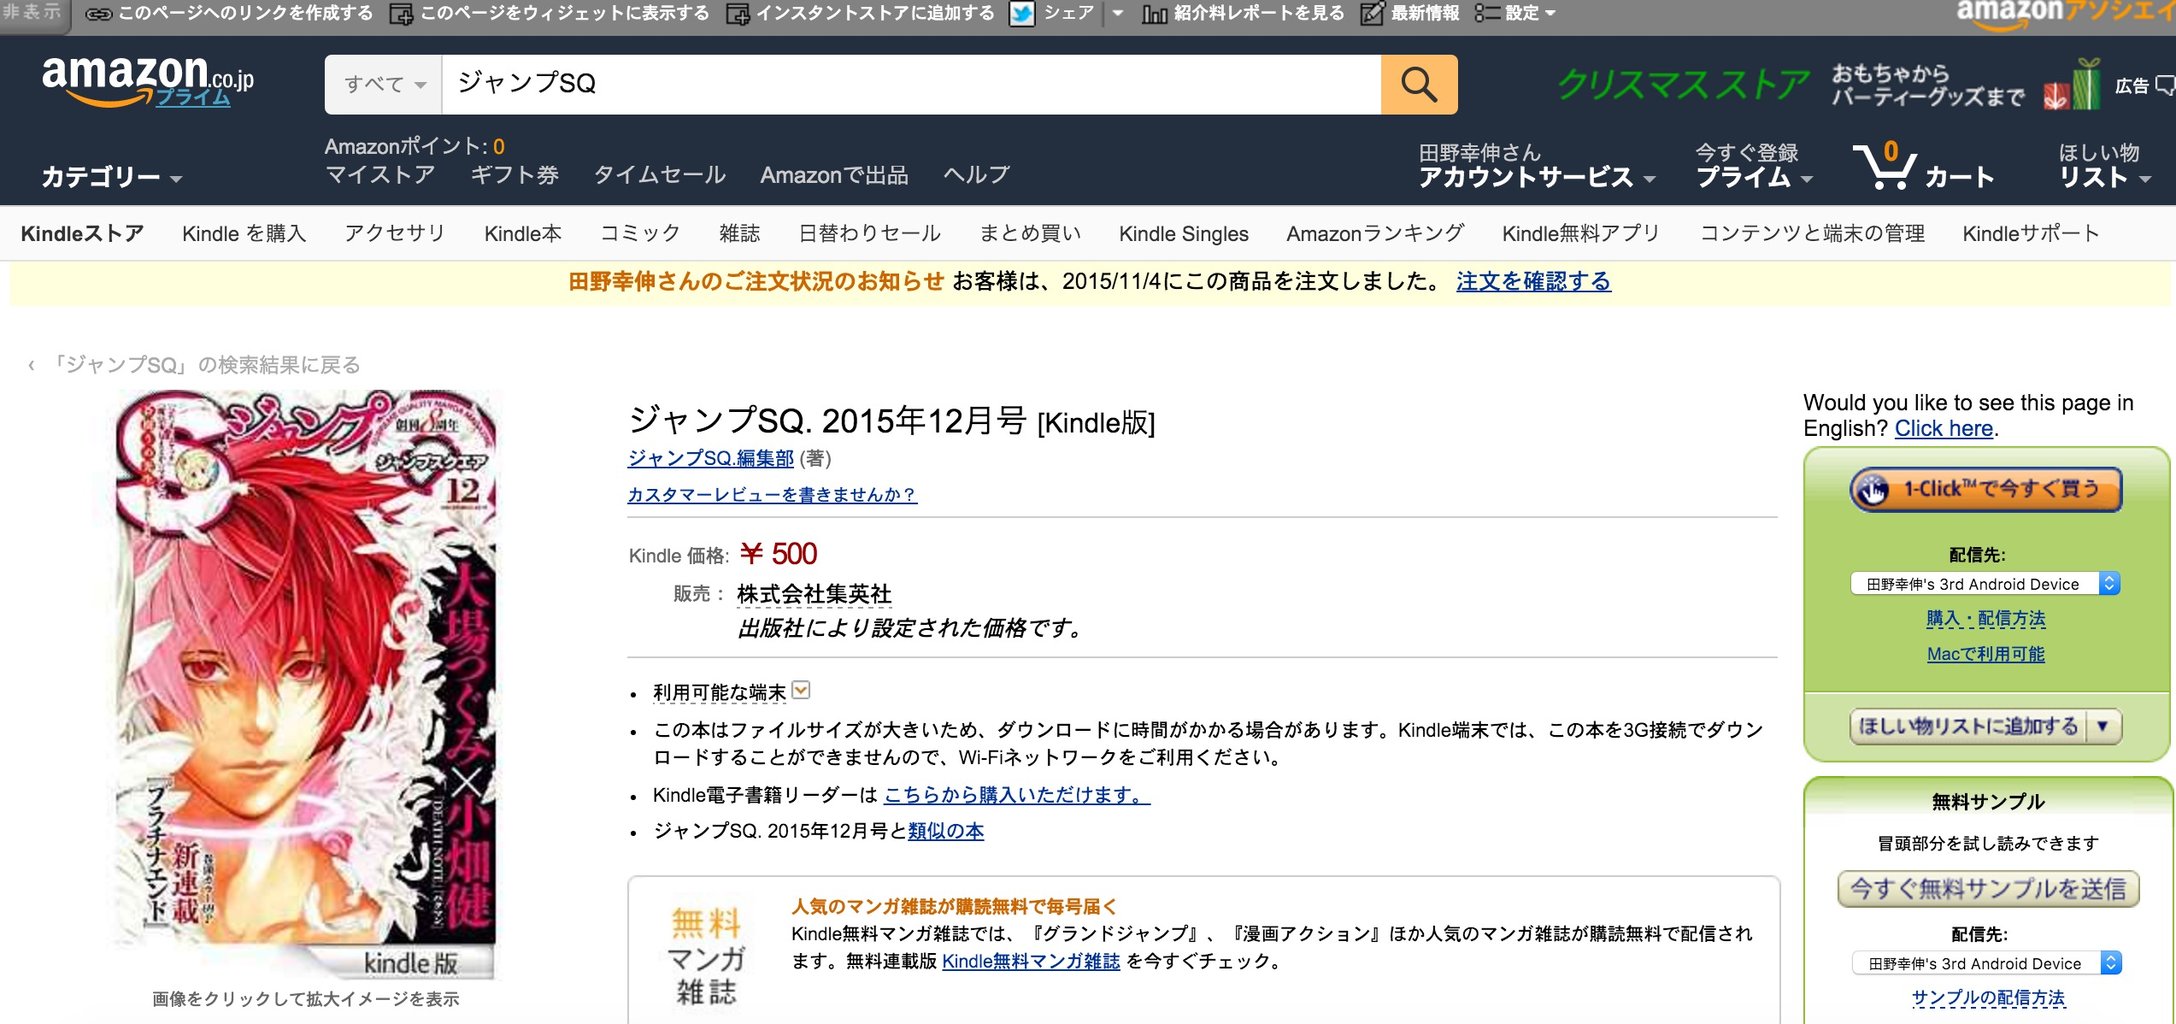Open the purchase delivery device dropdown

point(1985,584)
